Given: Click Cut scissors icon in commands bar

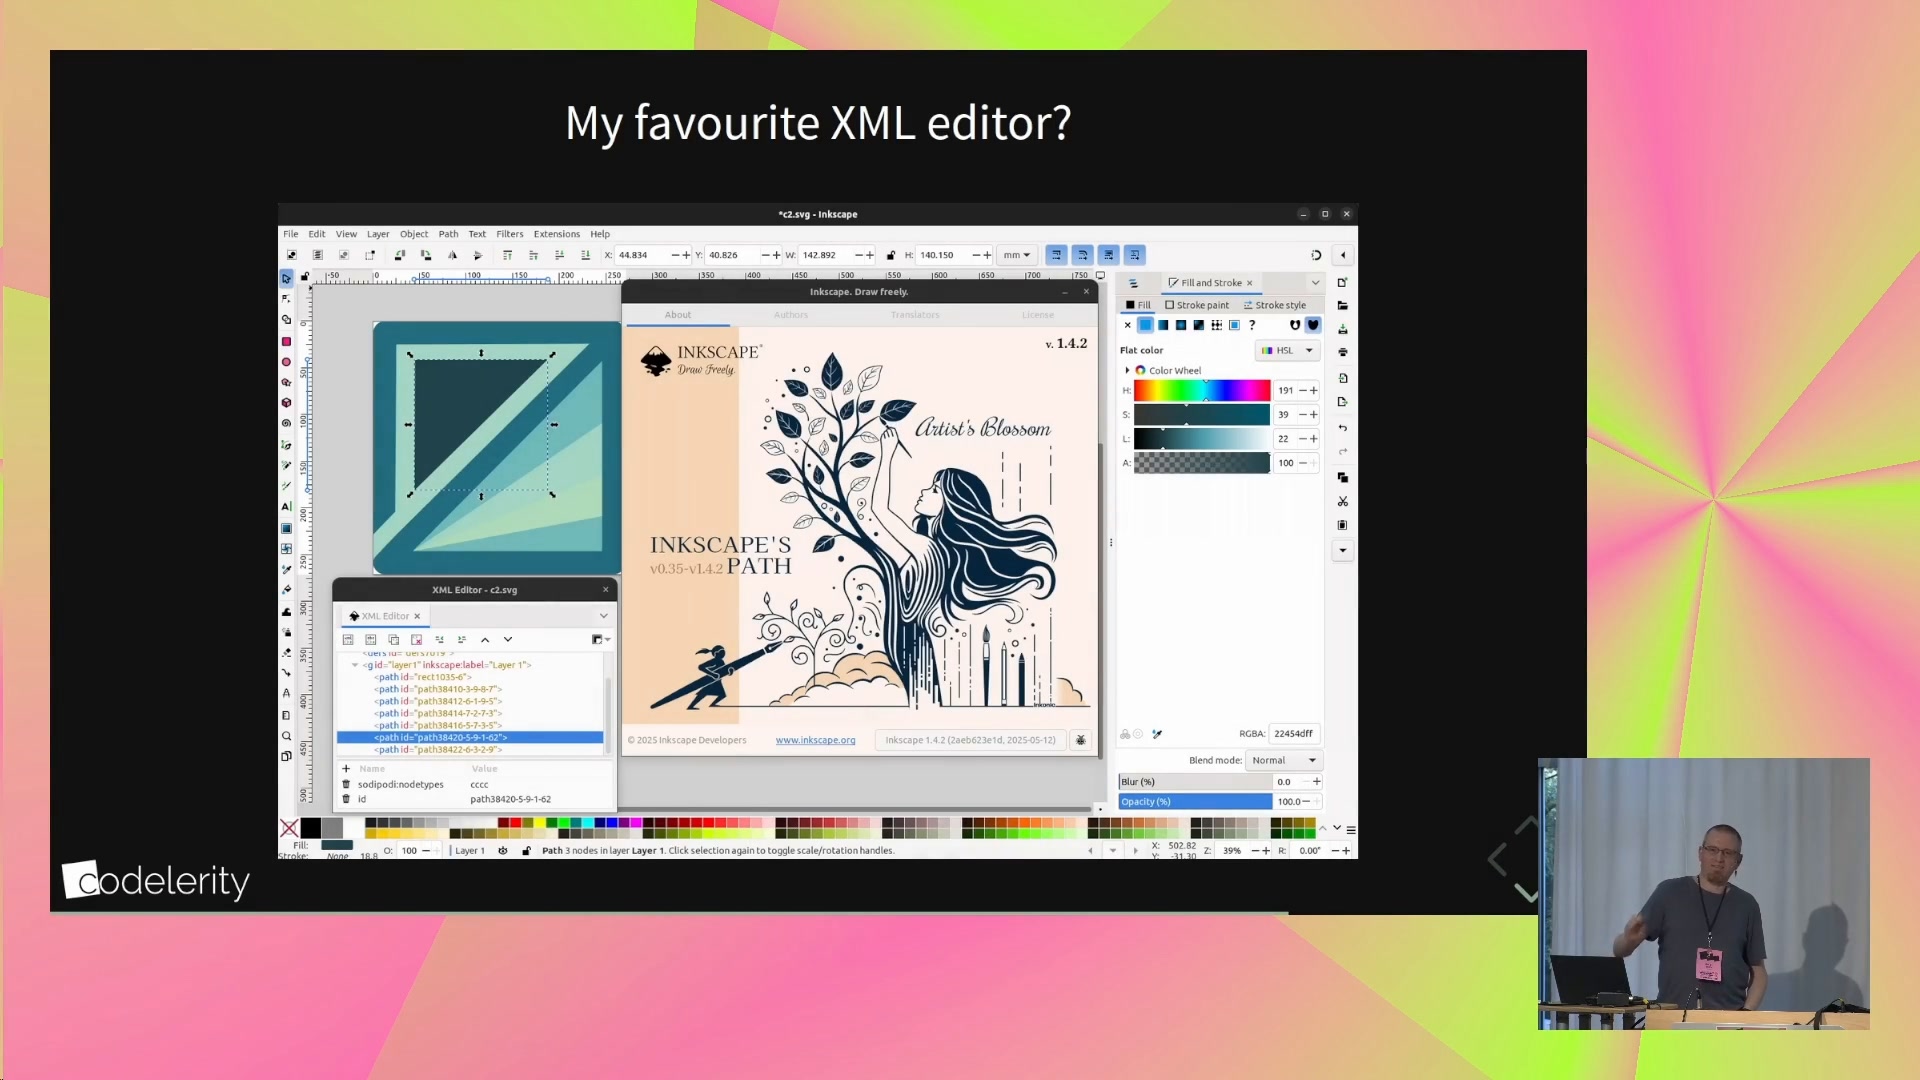Looking at the screenshot, I should point(1343,501).
